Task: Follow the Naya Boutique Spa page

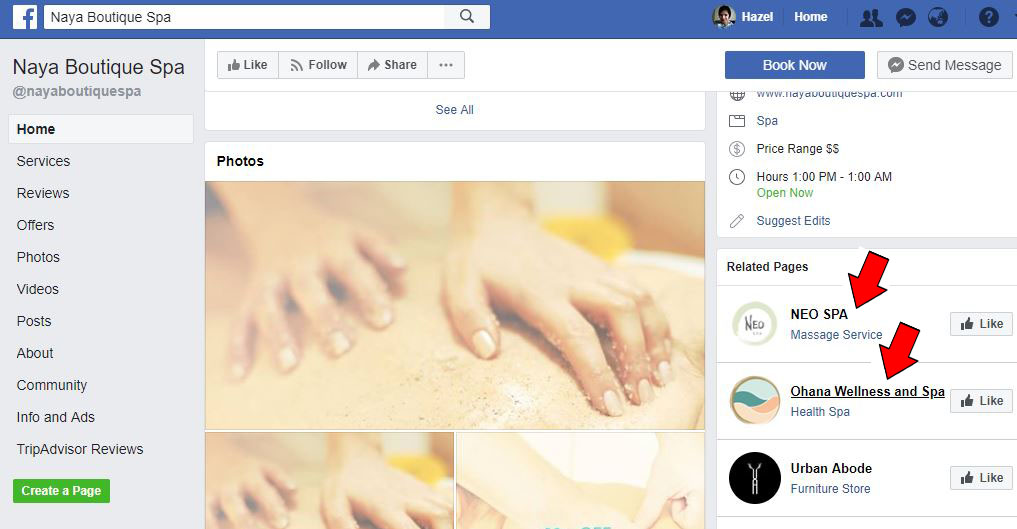Action: [x=318, y=65]
